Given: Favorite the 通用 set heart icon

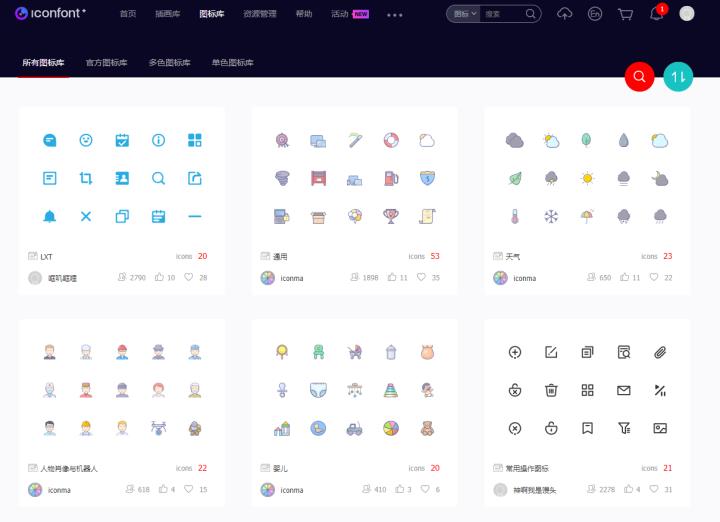Looking at the screenshot, I should [421, 277].
